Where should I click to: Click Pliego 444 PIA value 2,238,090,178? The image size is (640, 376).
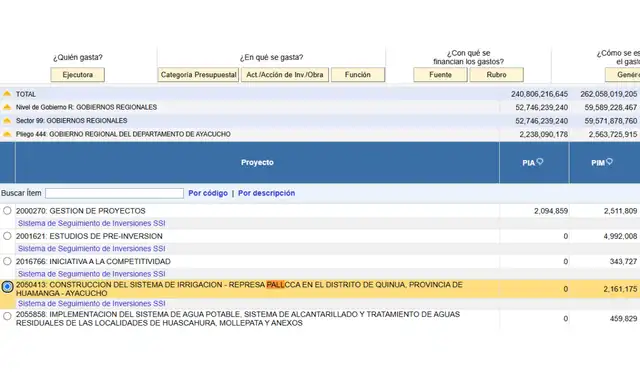(x=544, y=134)
